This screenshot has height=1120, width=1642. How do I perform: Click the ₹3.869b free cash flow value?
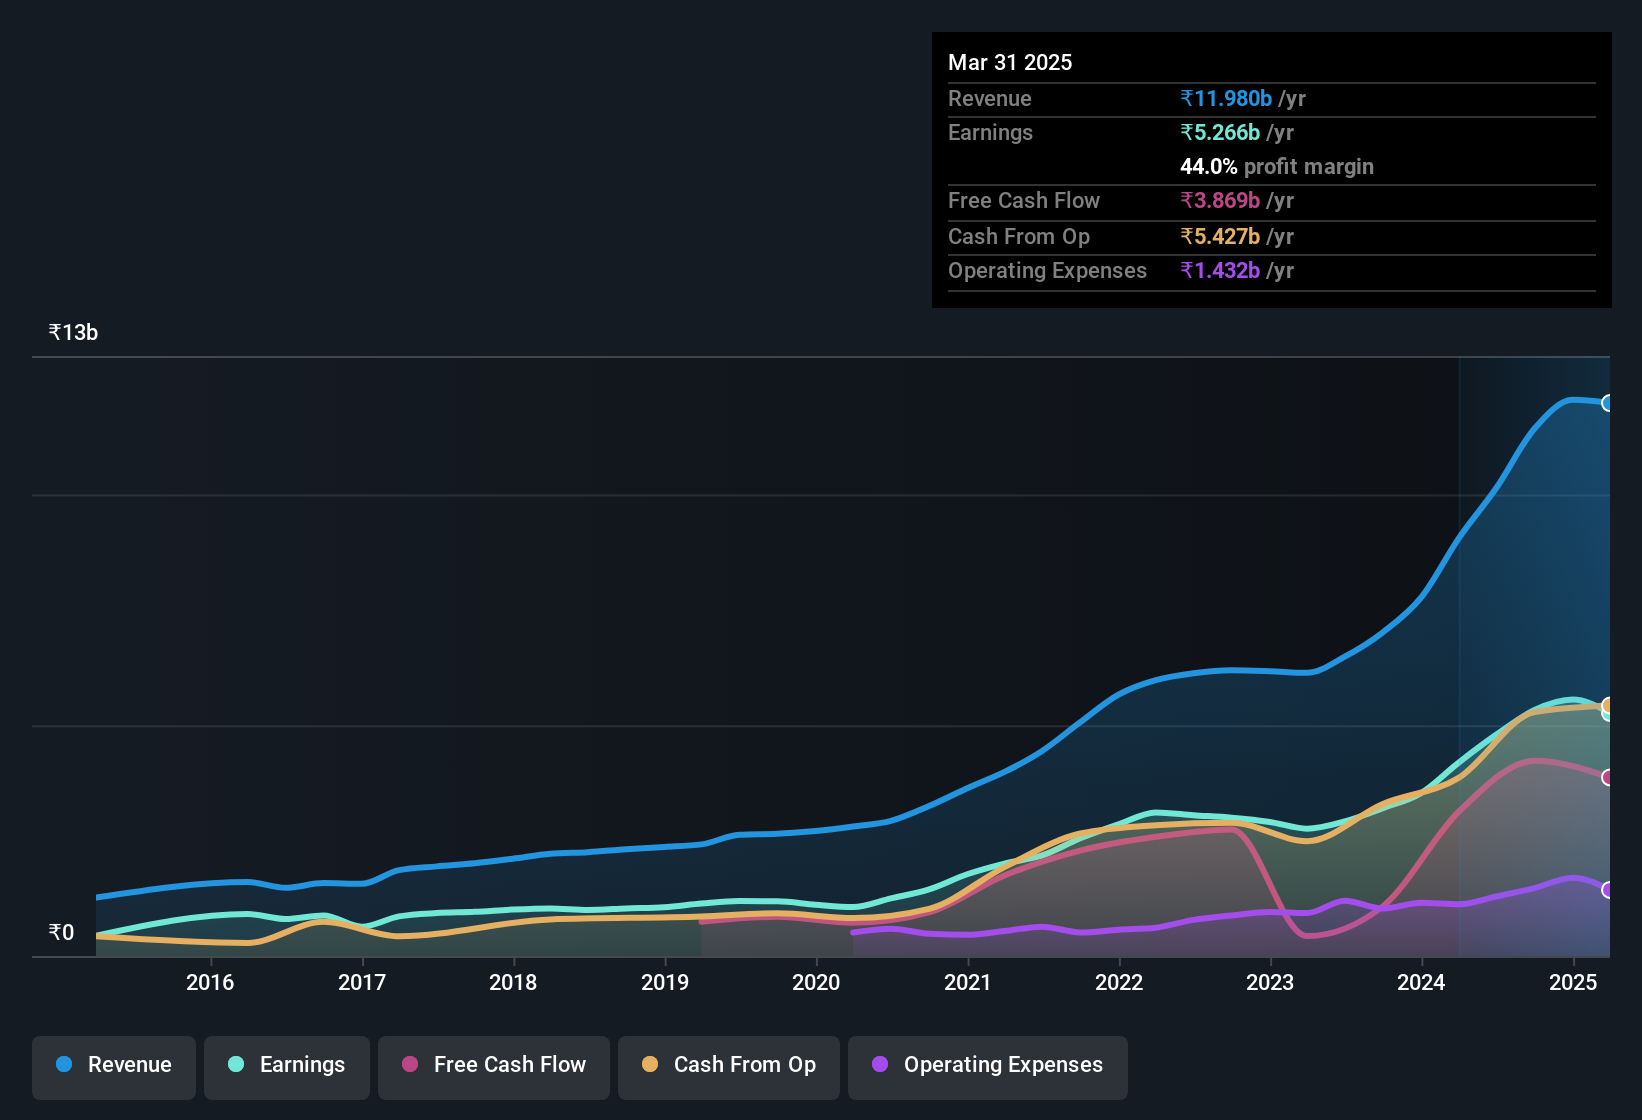(x=1220, y=200)
